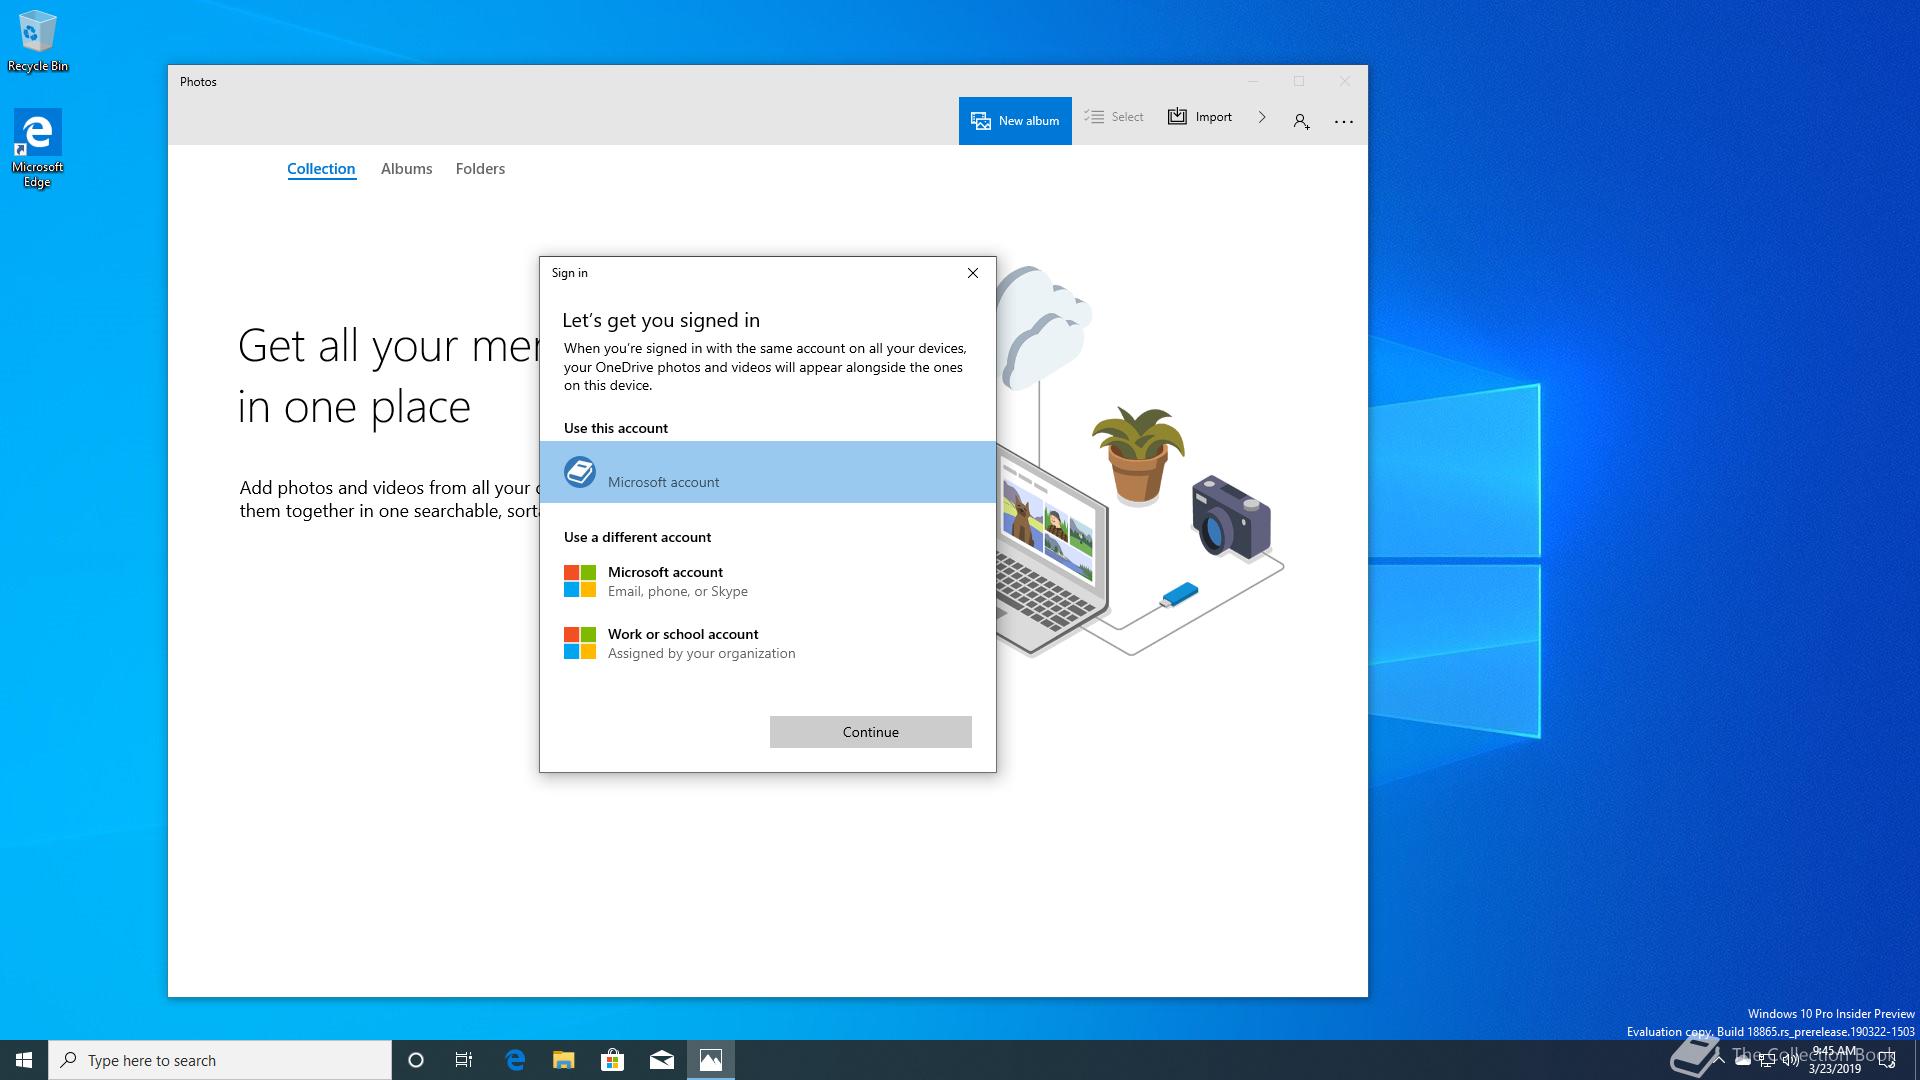This screenshot has width=1920, height=1080.
Task: Close the Sign in dialog
Action: tap(972, 273)
